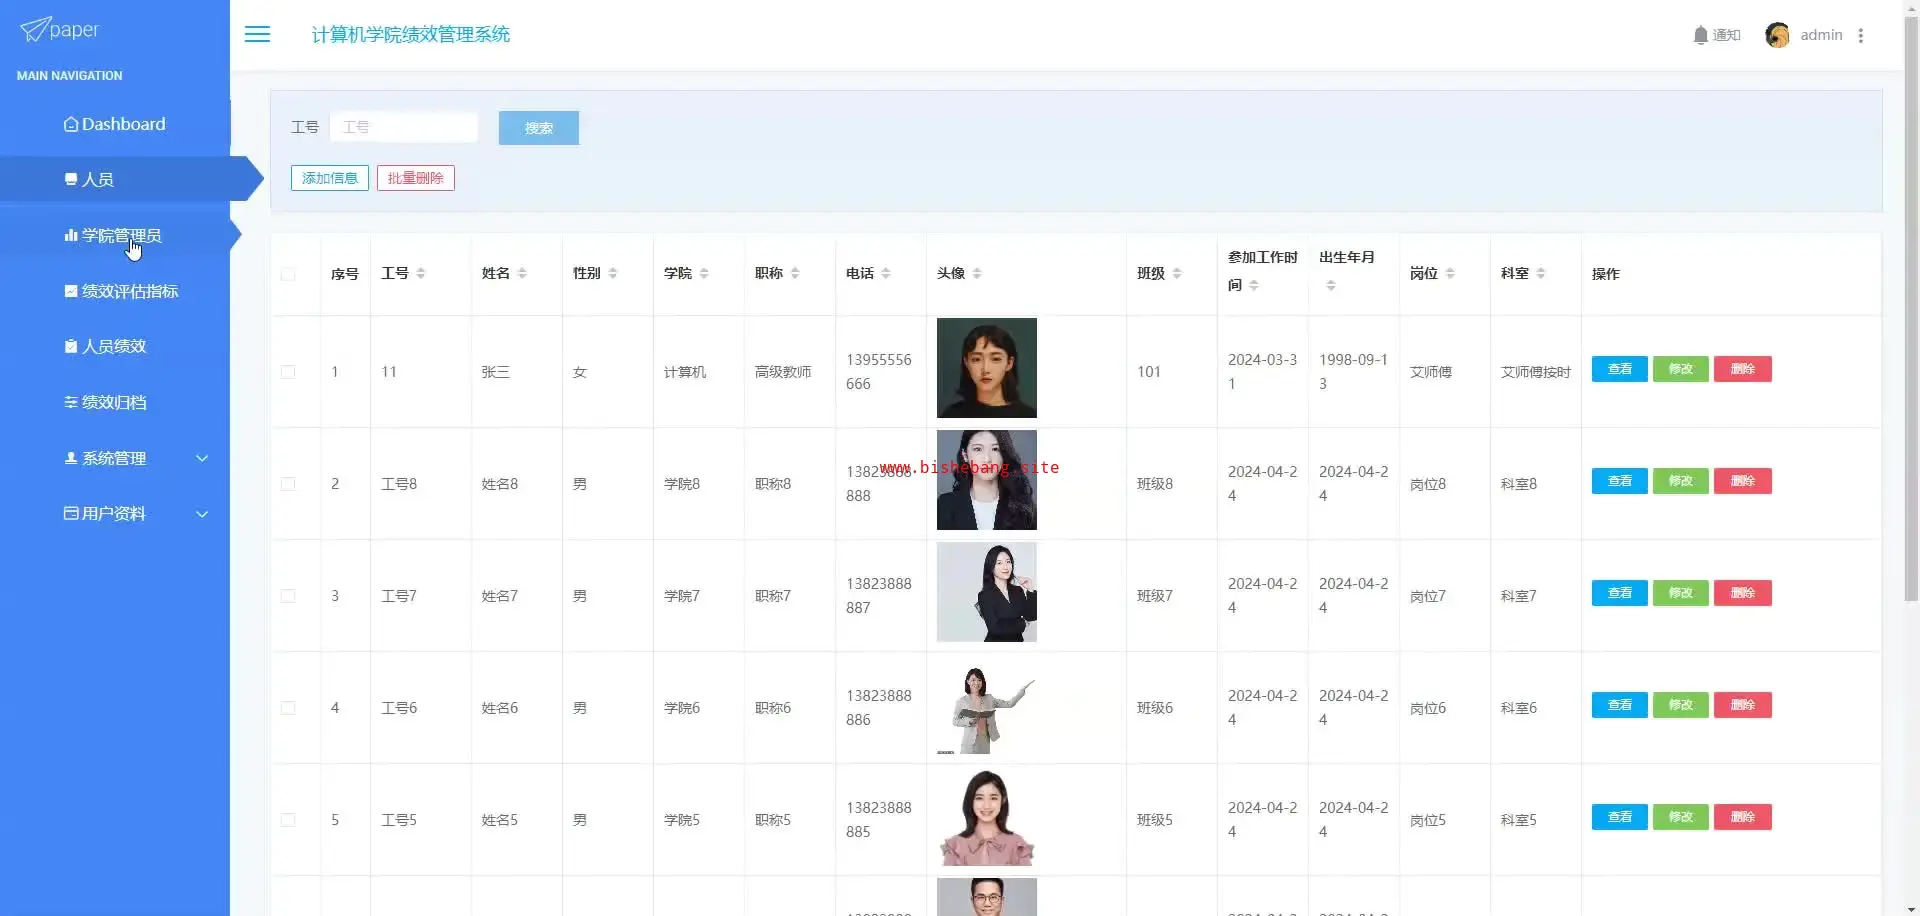Open the avatar thumbnail for 姓名8
1920x916 pixels.
point(987,480)
